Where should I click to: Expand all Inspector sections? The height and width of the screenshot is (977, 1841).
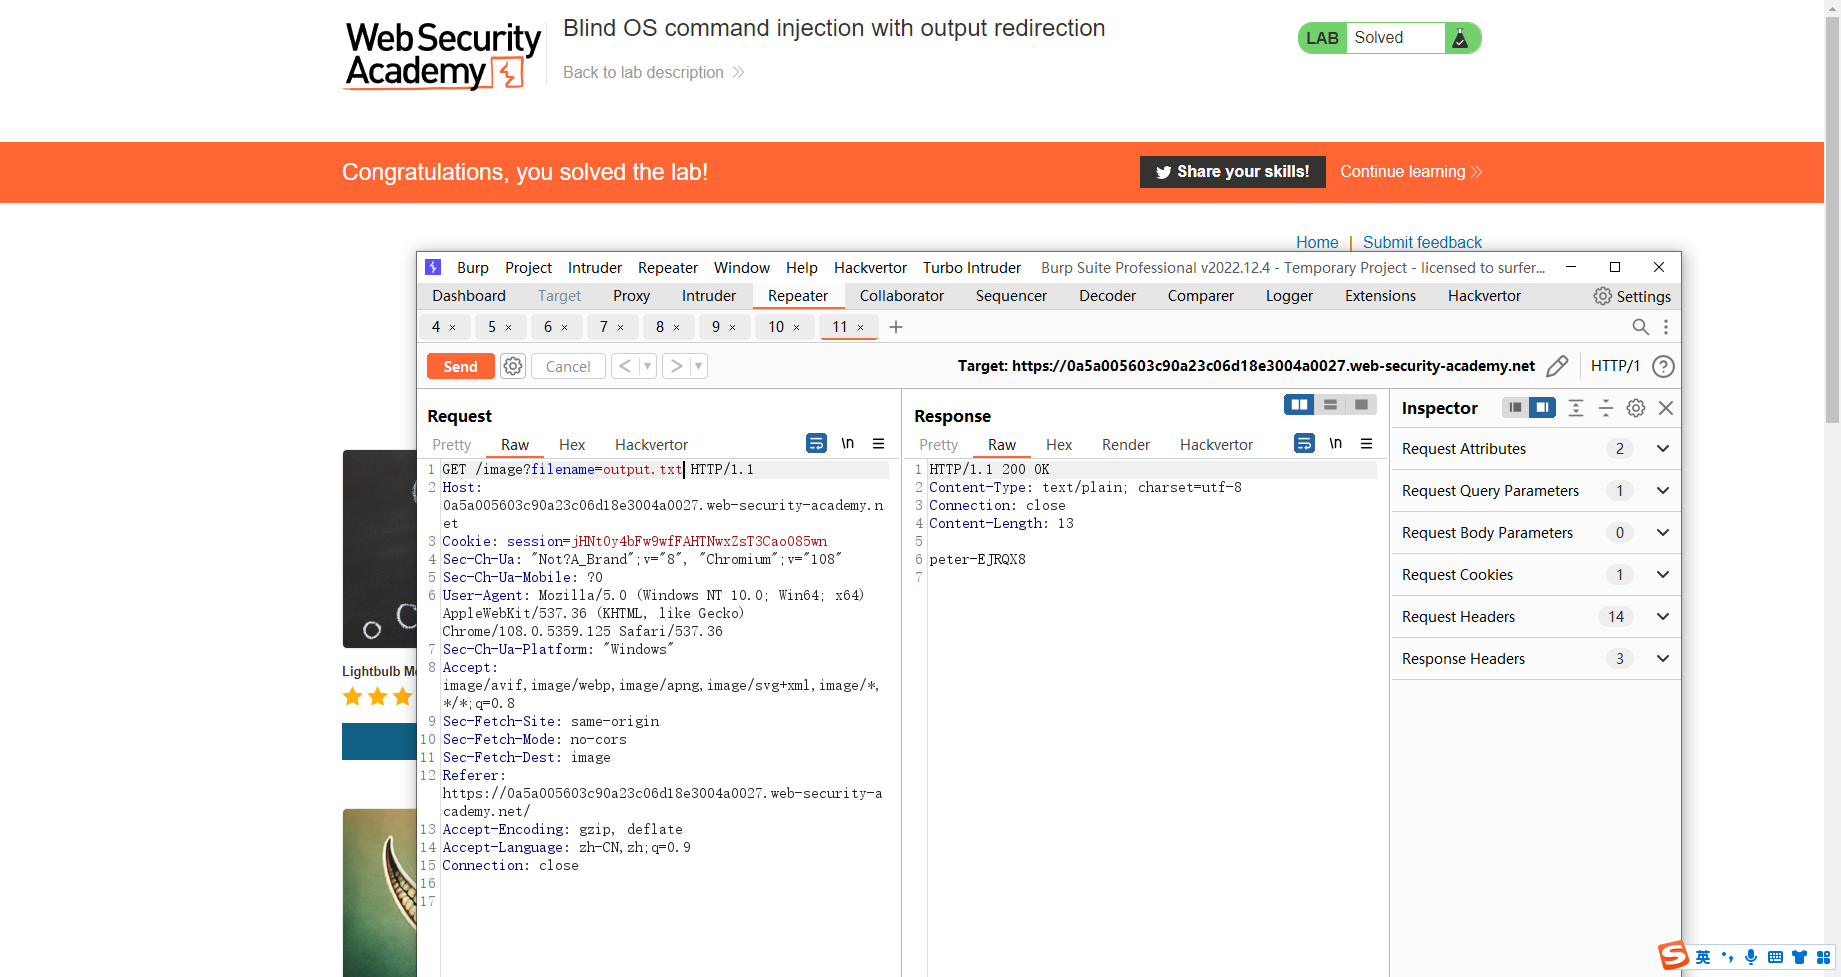click(x=1576, y=407)
